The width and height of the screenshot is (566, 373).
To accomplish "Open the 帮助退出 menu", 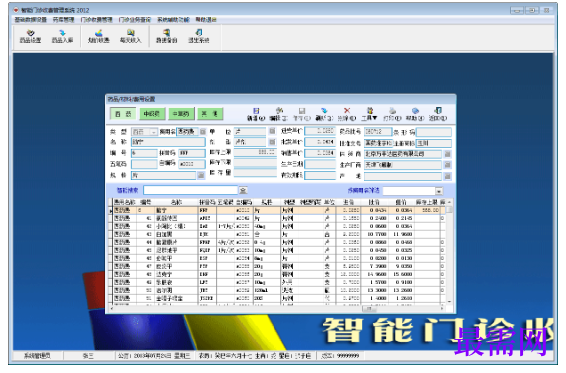I will (206, 20).
